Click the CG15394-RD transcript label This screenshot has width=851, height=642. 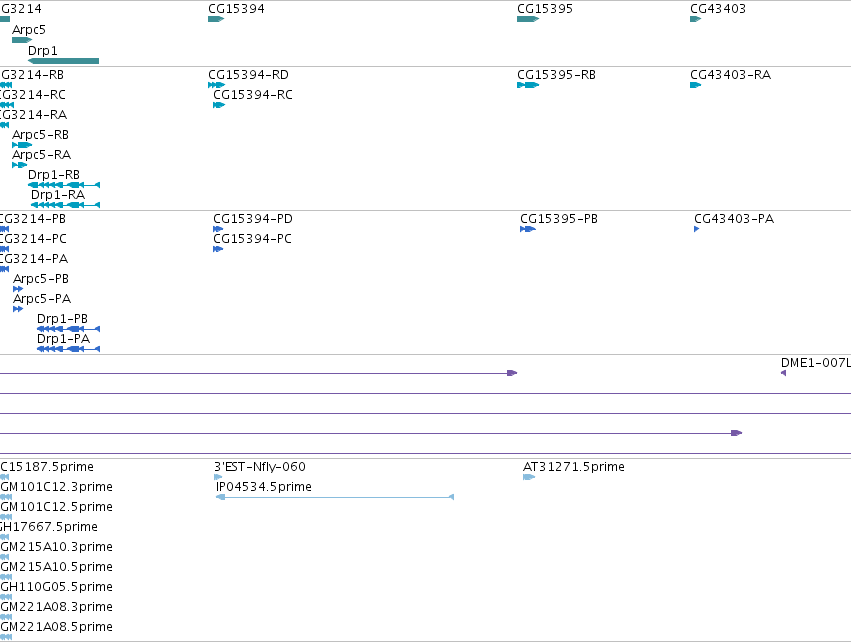tap(249, 75)
